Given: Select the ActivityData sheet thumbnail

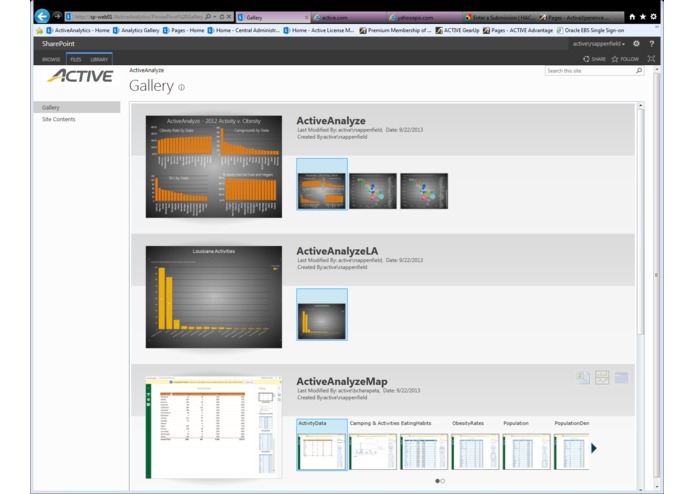Looking at the screenshot, I should point(322,451).
